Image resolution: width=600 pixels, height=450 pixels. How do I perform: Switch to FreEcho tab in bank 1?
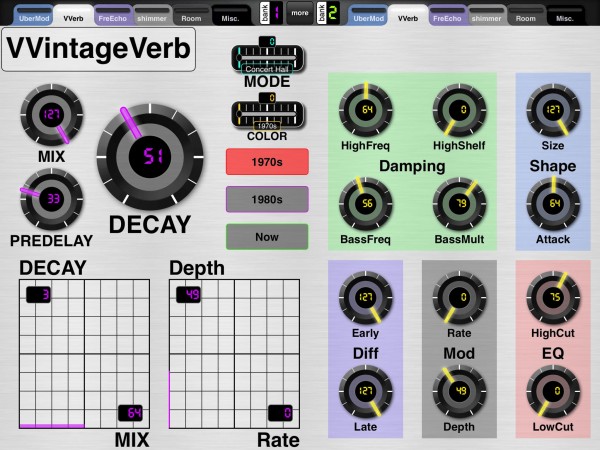click(112, 16)
